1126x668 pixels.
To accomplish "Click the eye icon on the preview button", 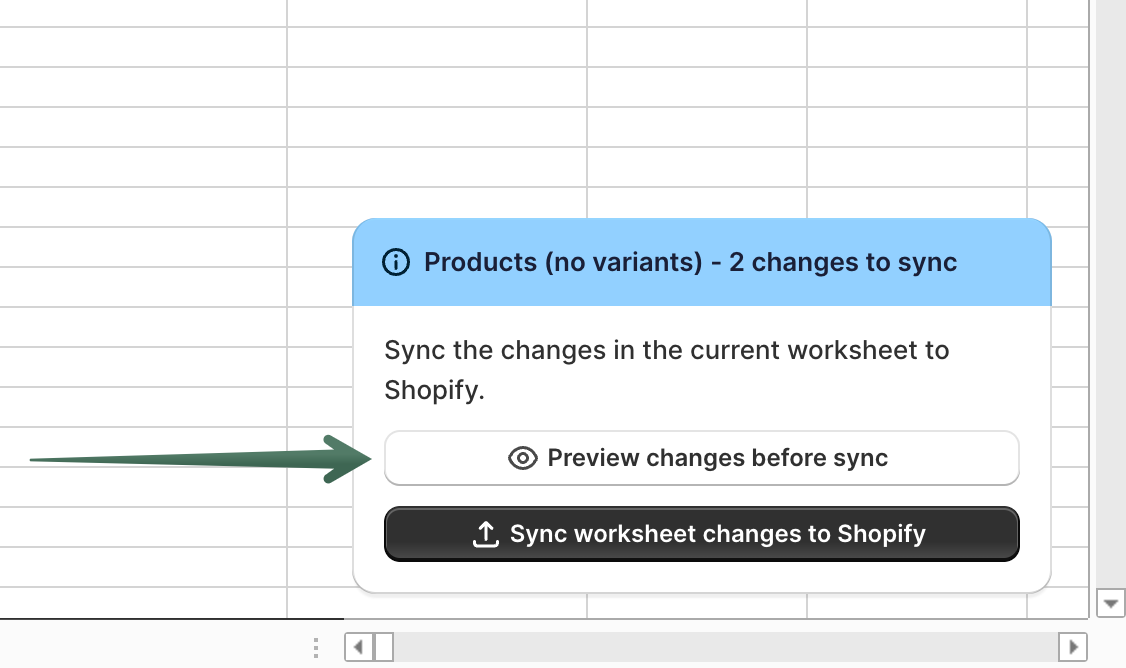I will (x=522, y=457).
